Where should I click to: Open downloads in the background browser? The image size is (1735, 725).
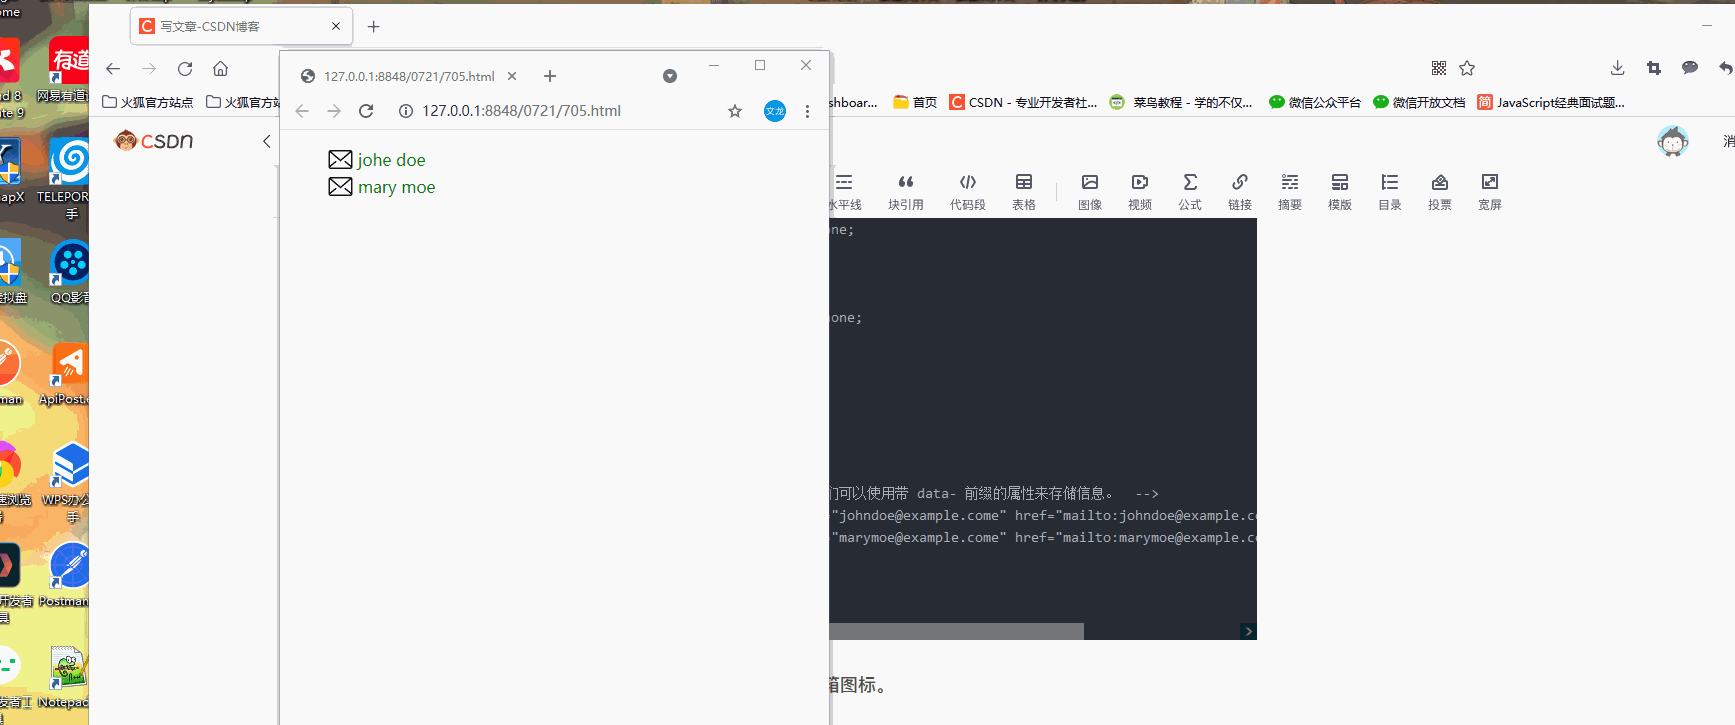pyautogui.click(x=1617, y=68)
